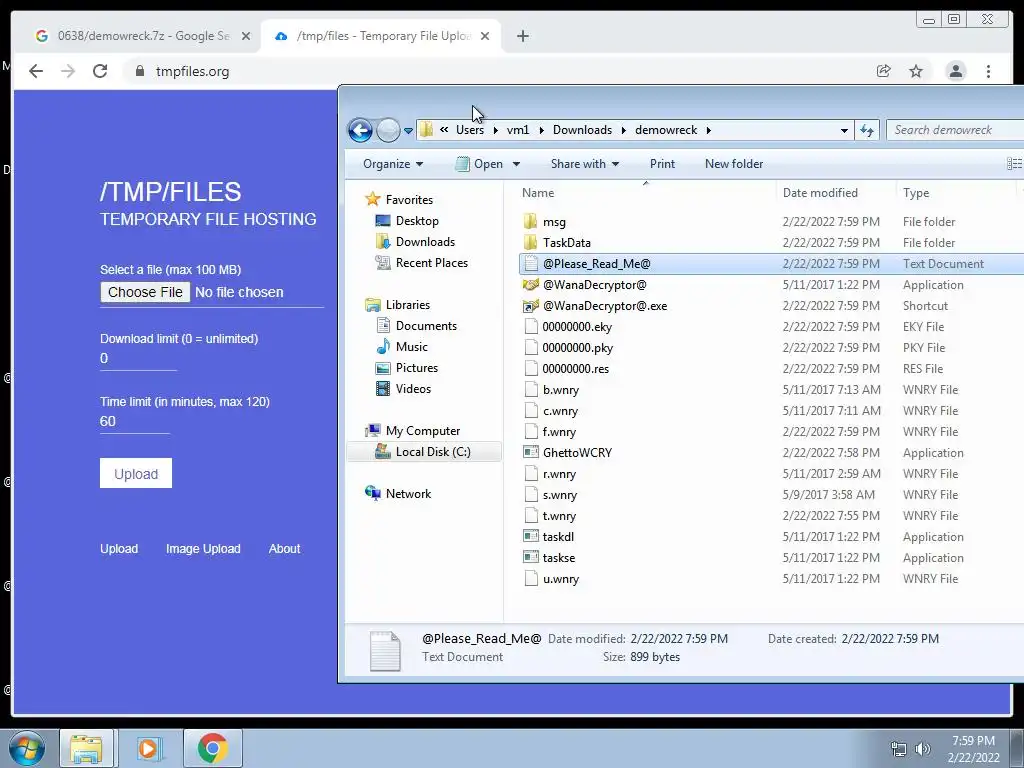Open the Share with menu
1024x768 pixels.
584,164
